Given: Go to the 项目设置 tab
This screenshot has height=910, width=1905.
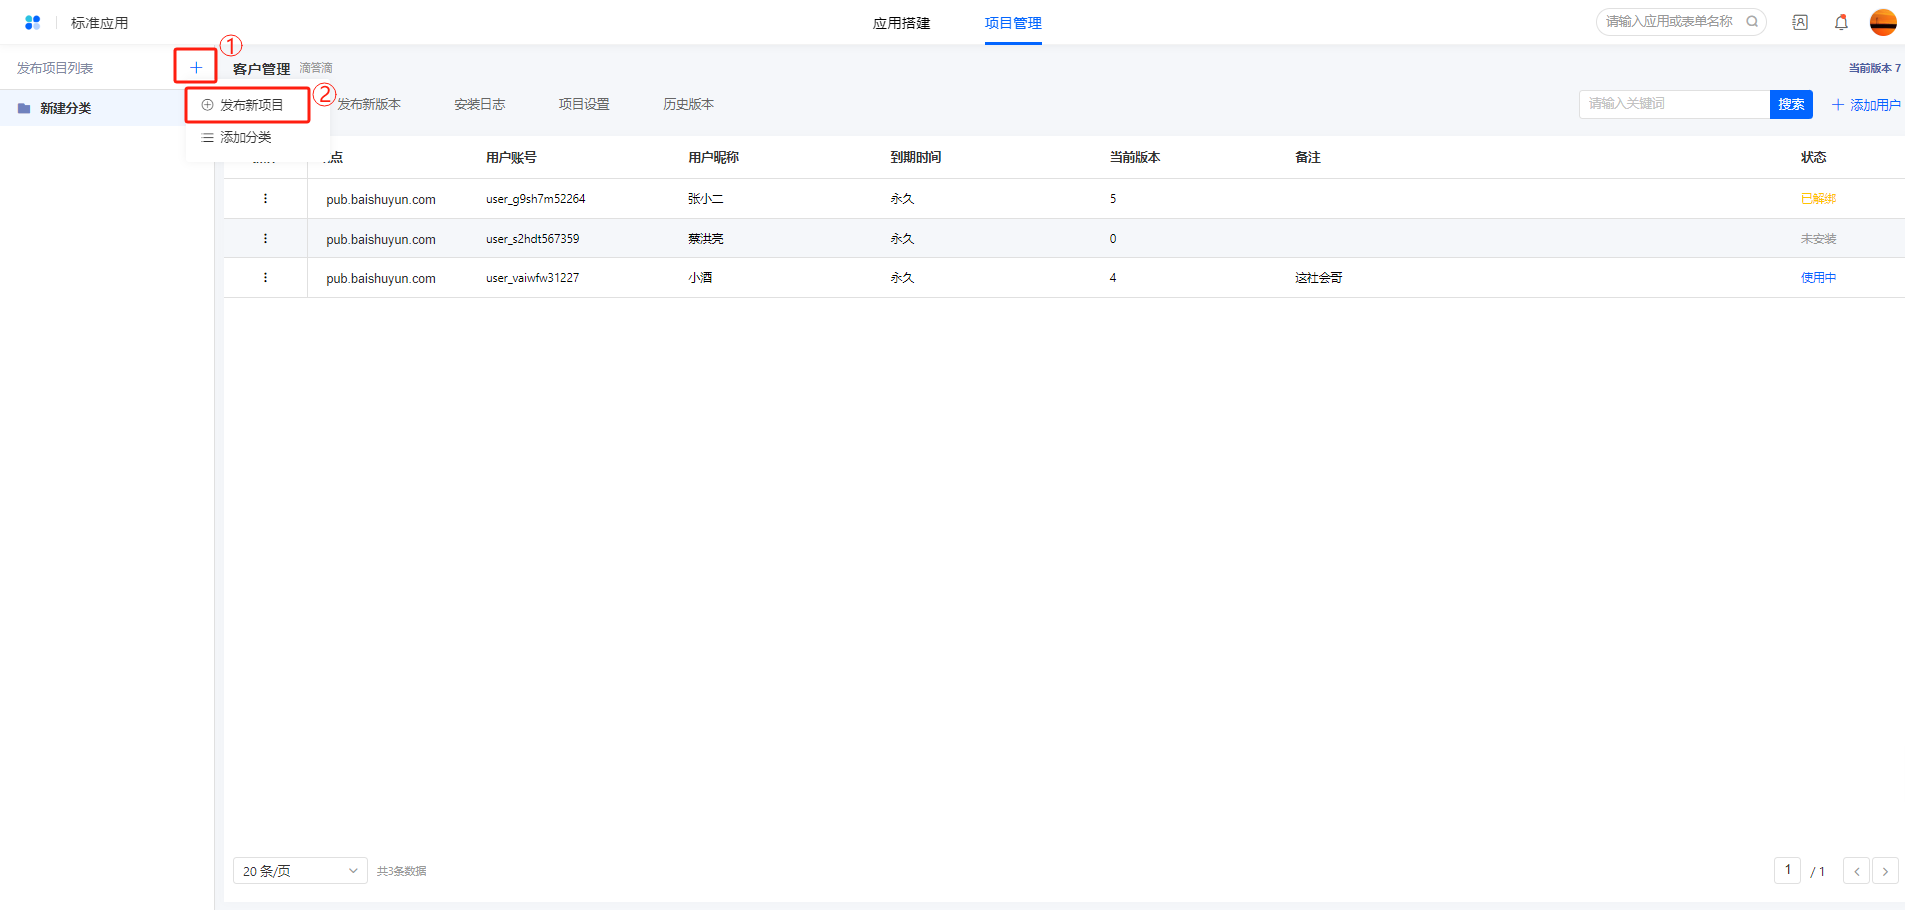Looking at the screenshot, I should tap(583, 104).
